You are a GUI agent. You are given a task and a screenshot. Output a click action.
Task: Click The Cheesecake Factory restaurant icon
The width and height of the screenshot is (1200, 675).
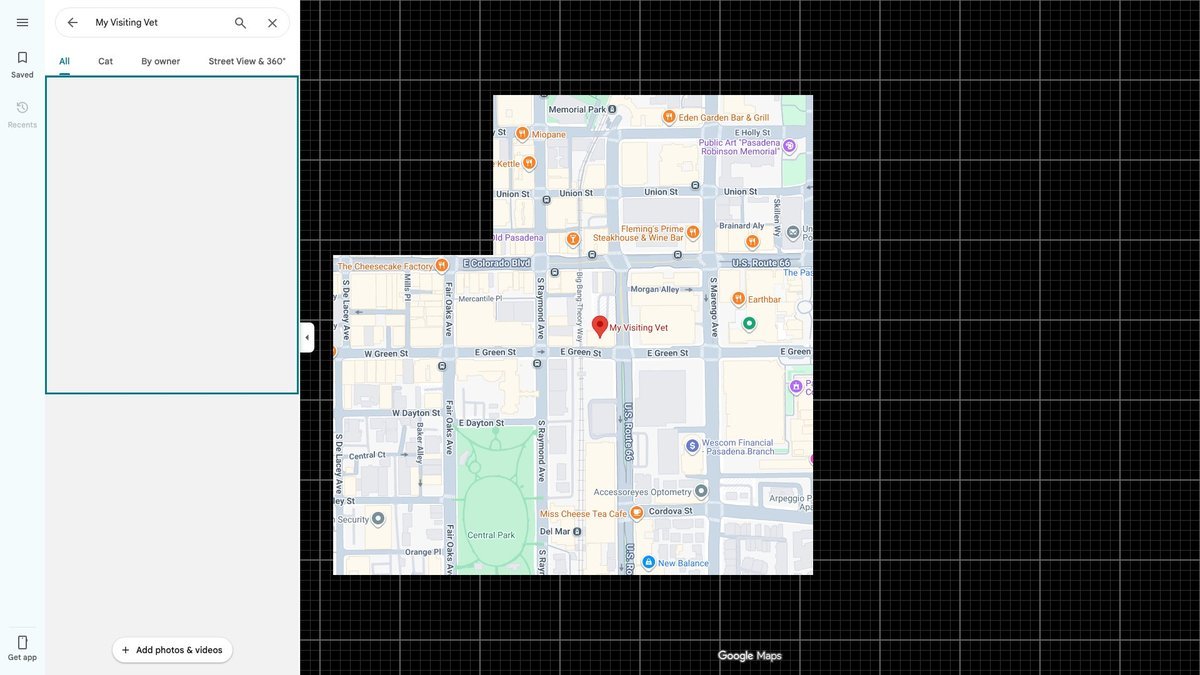pyautogui.click(x=441, y=266)
